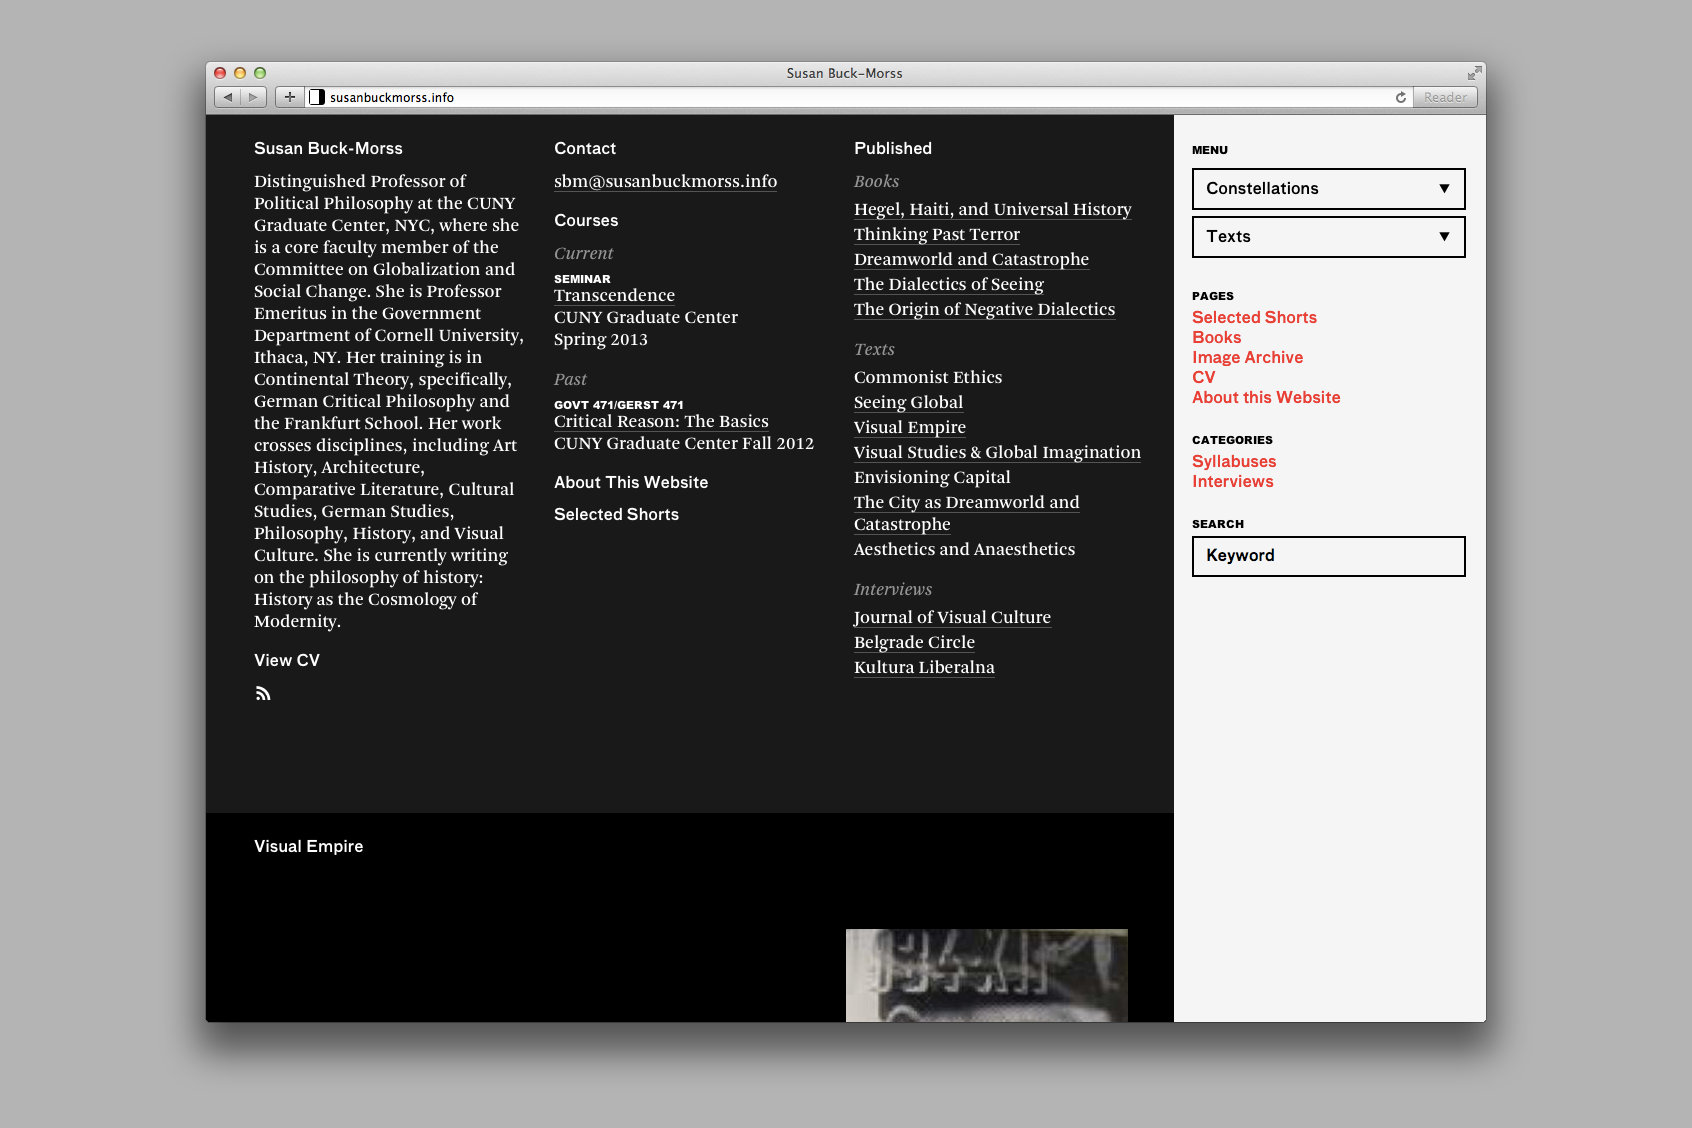Click the page favicon in address bar
This screenshot has width=1692, height=1128.
click(317, 97)
